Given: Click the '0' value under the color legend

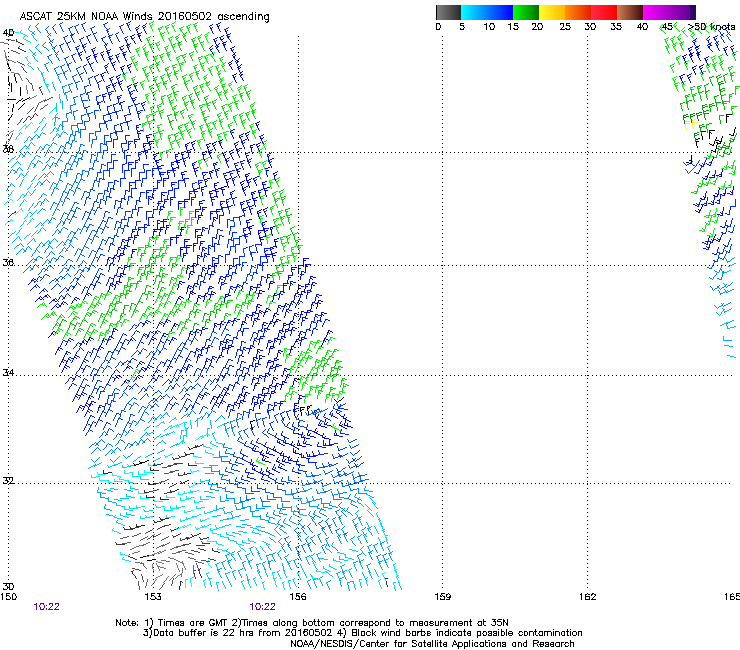Looking at the screenshot, I should point(438,27).
